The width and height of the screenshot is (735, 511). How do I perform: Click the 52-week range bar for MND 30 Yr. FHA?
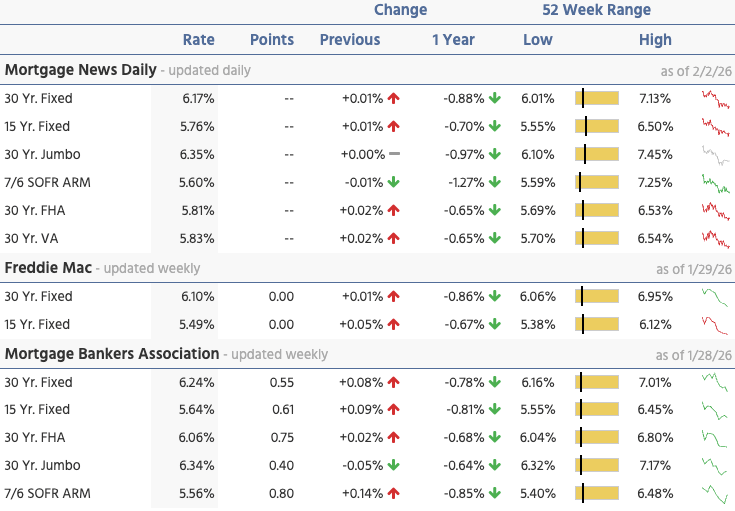[597, 211]
